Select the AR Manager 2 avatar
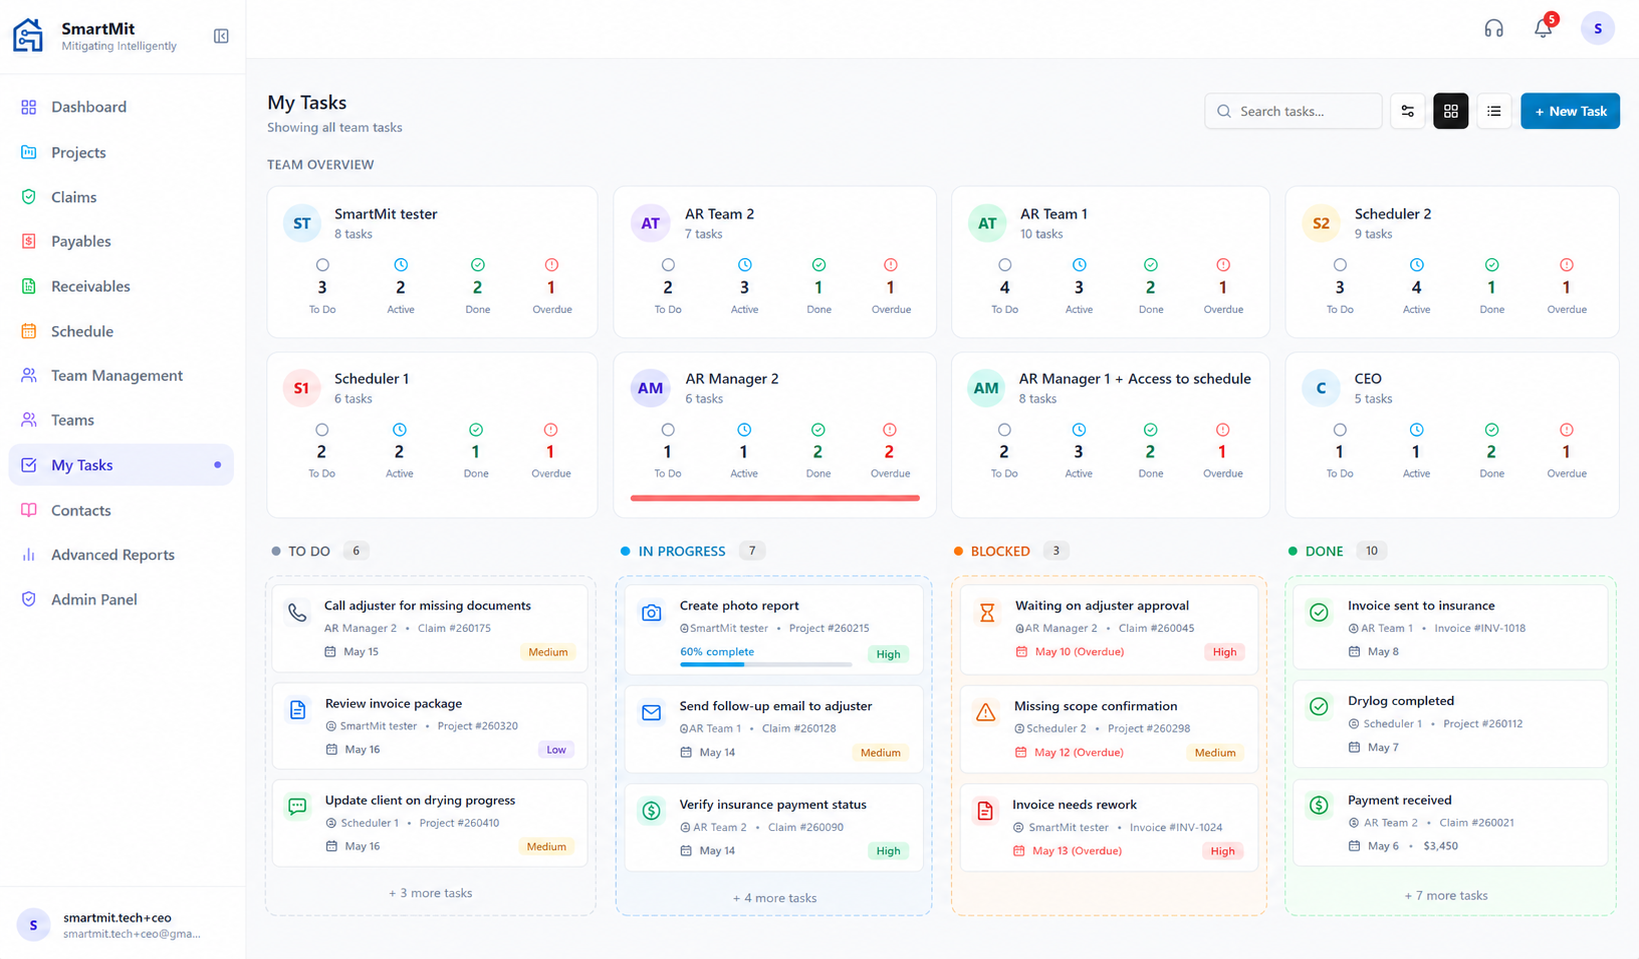The height and width of the screenshot is (959, 1639). pyautogui.click(x=650, y=388)
